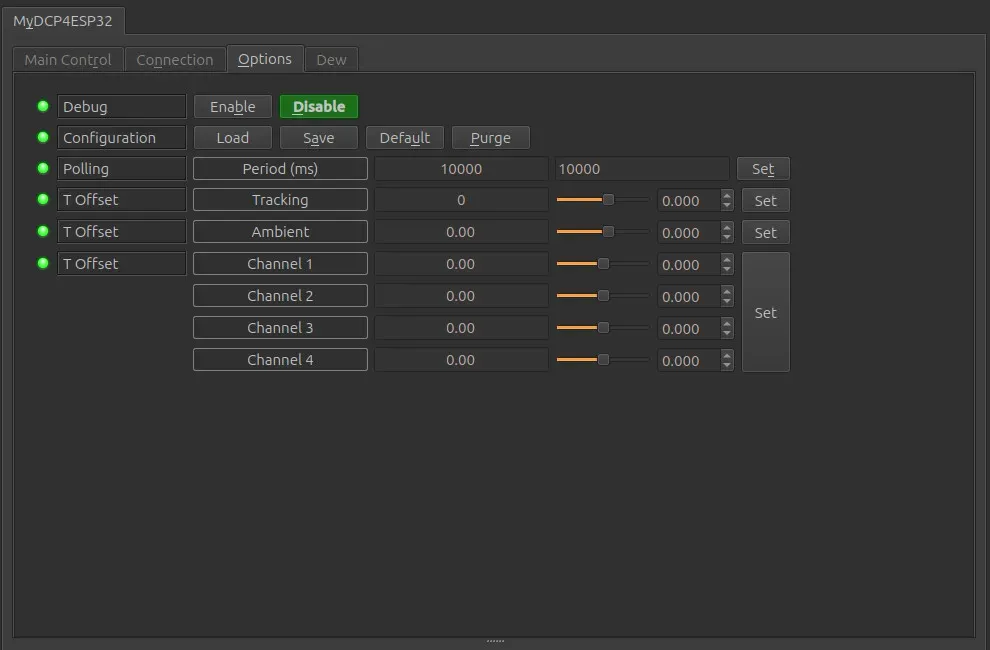Click the status light on the Channel 1 row
Viewport: 990px width, 650px height.
point(43,263)
